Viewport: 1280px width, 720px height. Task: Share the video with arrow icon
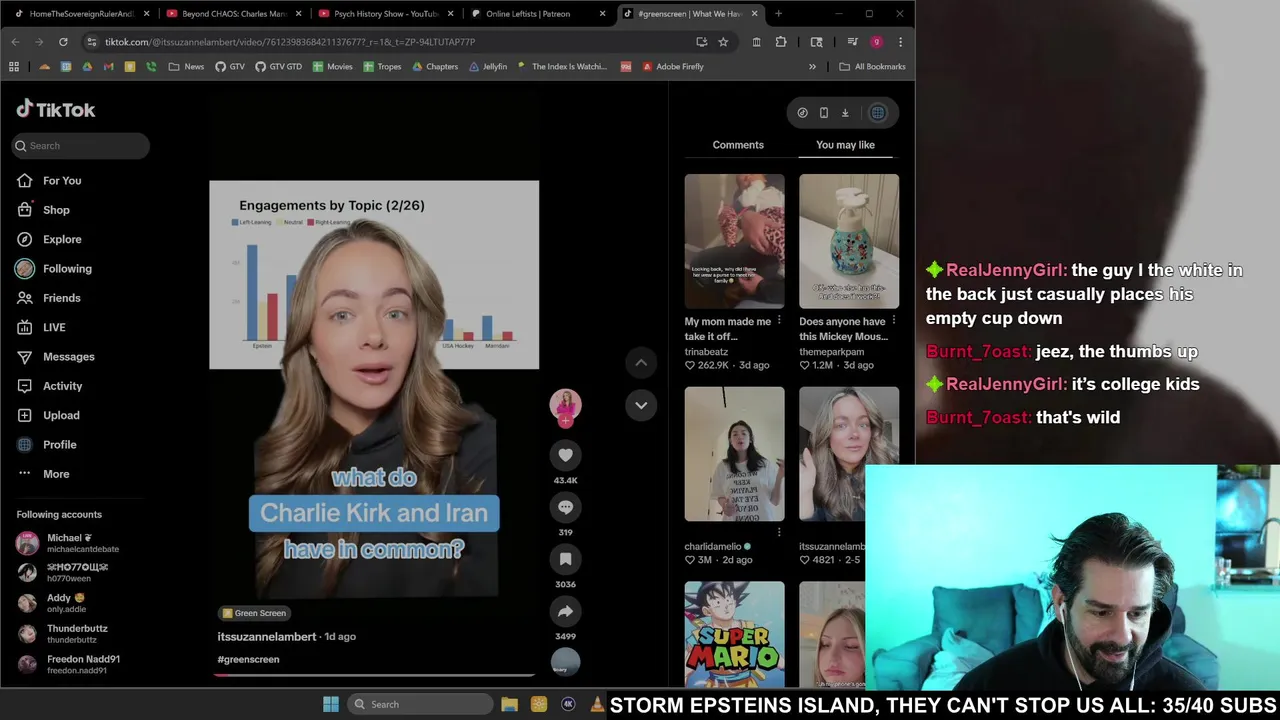click(565, 611)
